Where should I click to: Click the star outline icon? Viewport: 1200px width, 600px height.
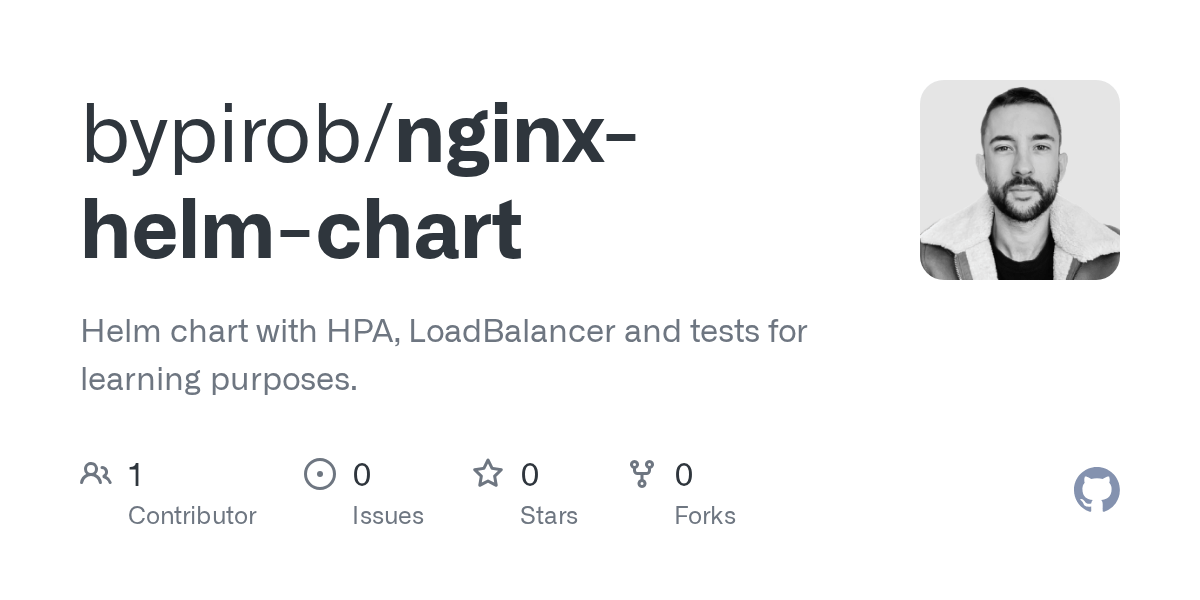[x=488, y=474]
